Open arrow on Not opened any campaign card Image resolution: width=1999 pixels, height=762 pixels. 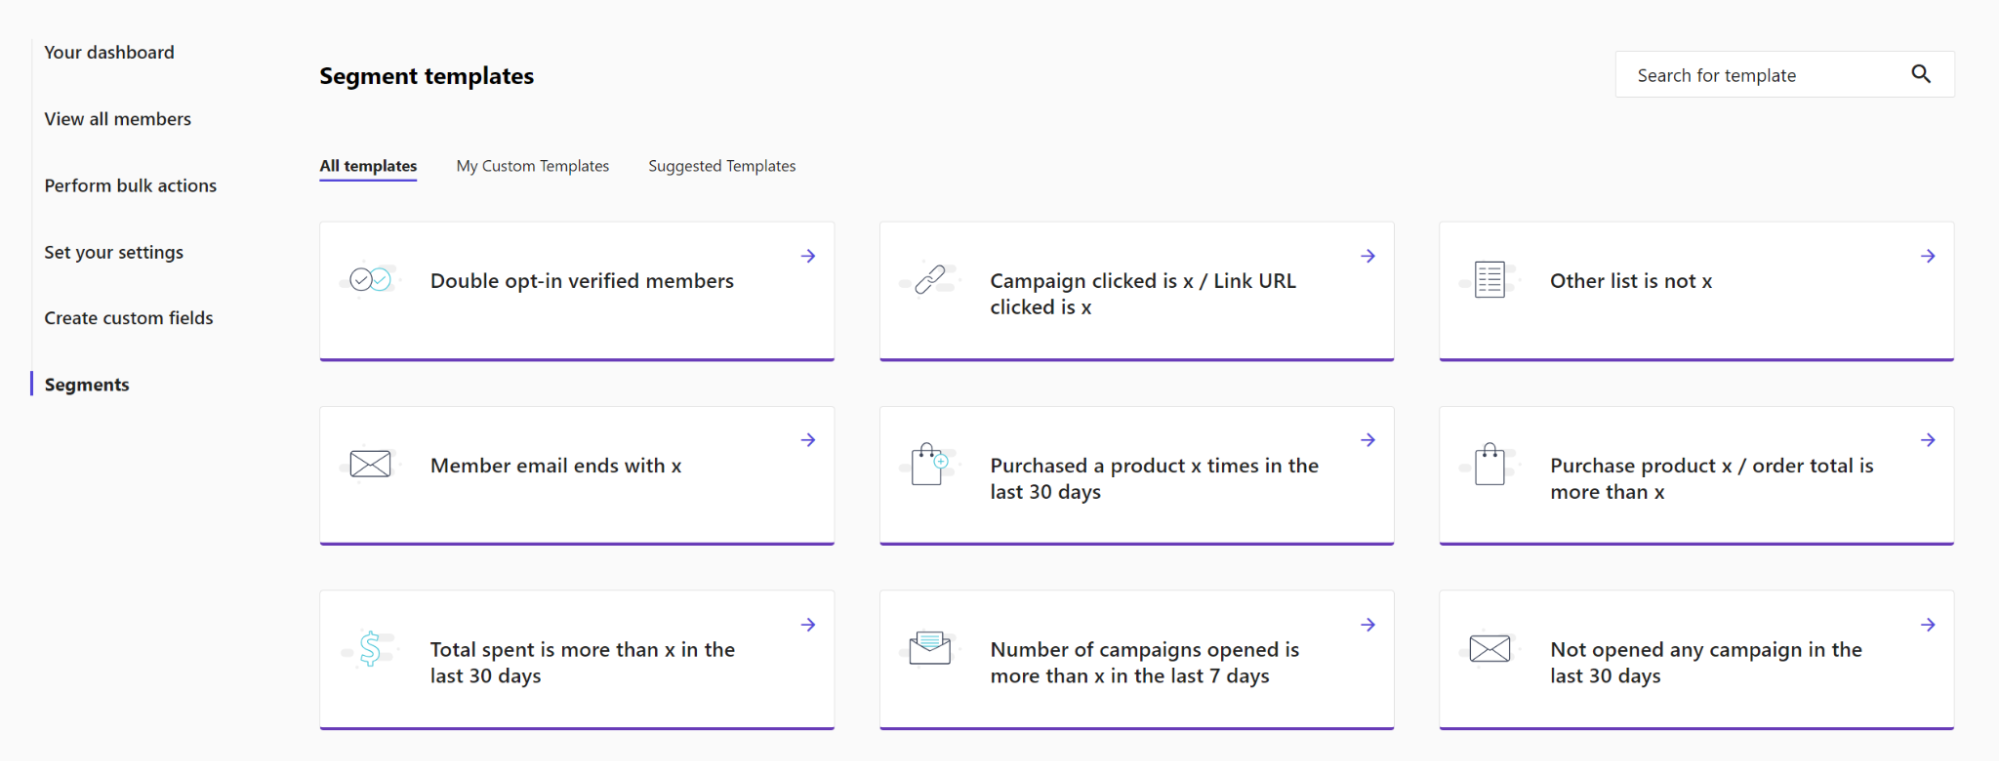[1928, 625]
